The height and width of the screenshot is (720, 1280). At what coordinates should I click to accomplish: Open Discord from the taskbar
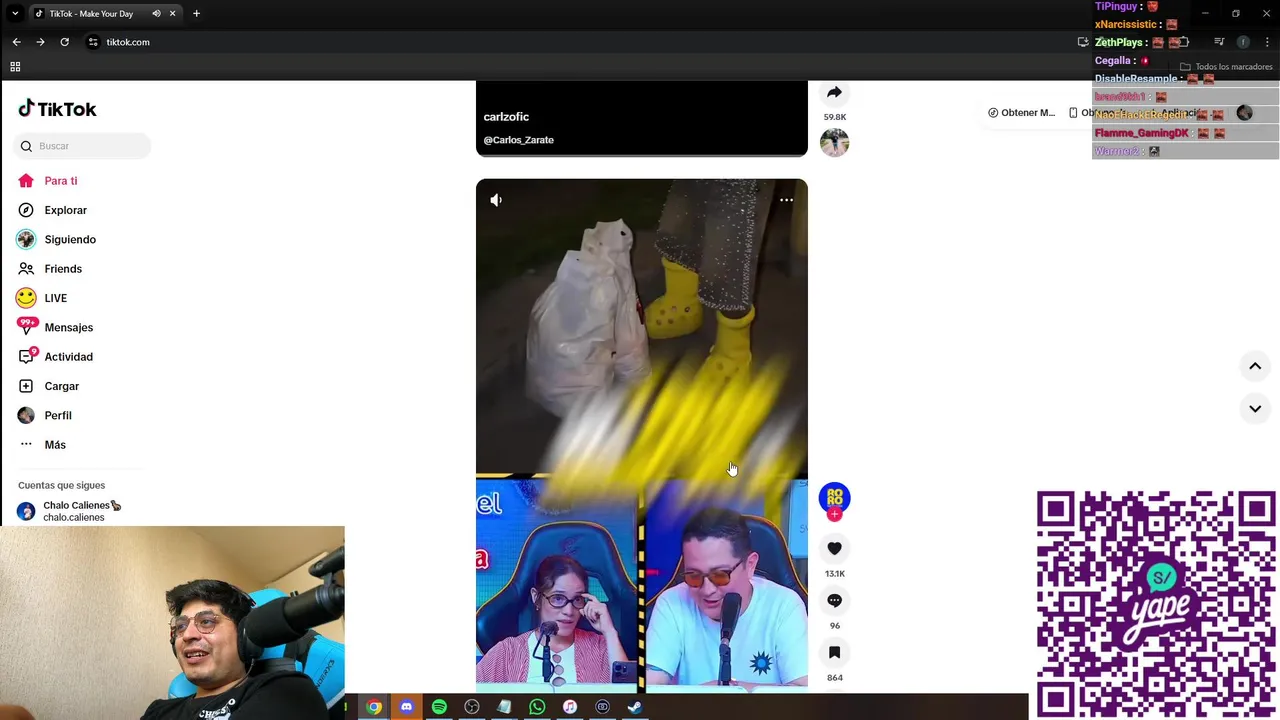click(406, 707)
